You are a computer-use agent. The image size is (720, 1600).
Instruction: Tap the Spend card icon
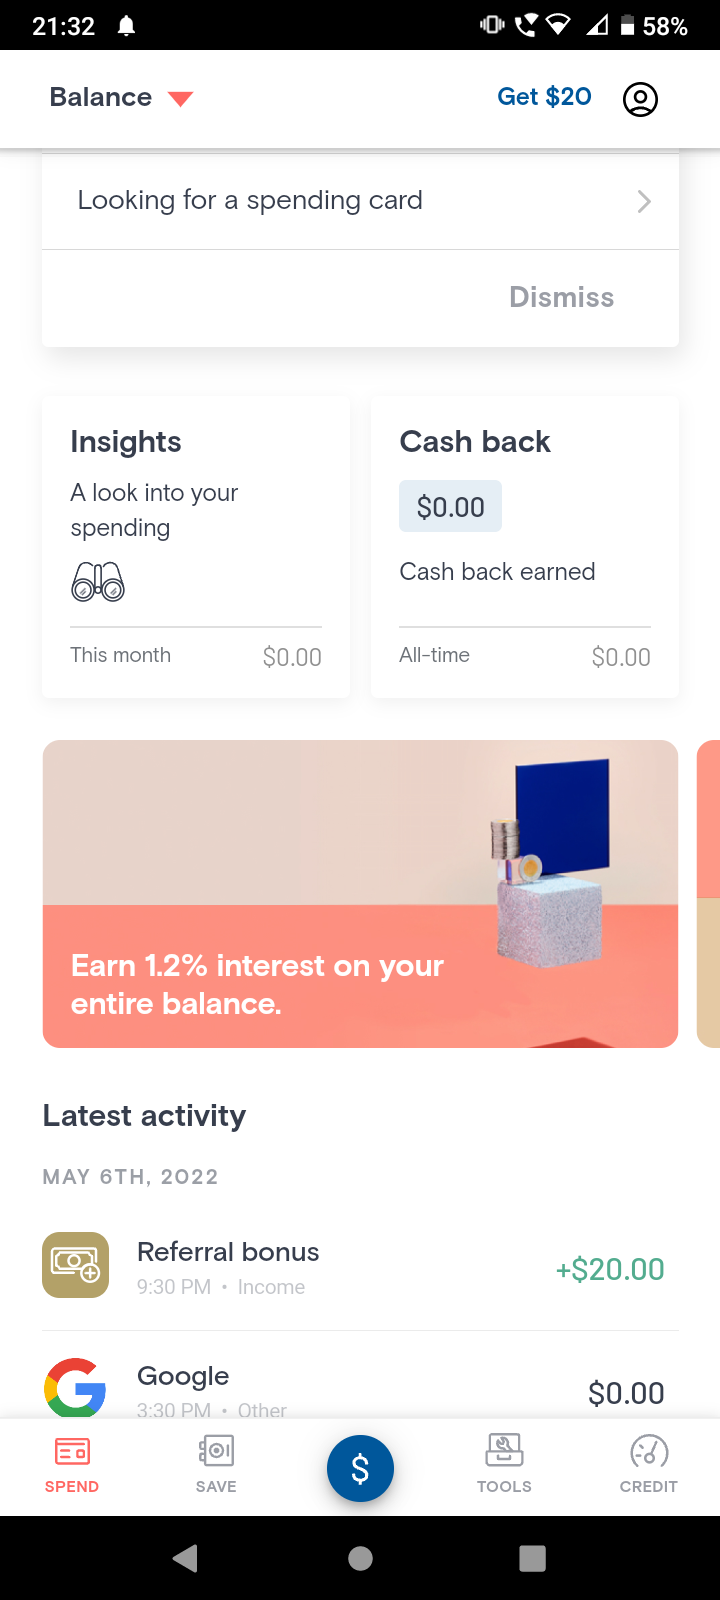[72, 1451]
